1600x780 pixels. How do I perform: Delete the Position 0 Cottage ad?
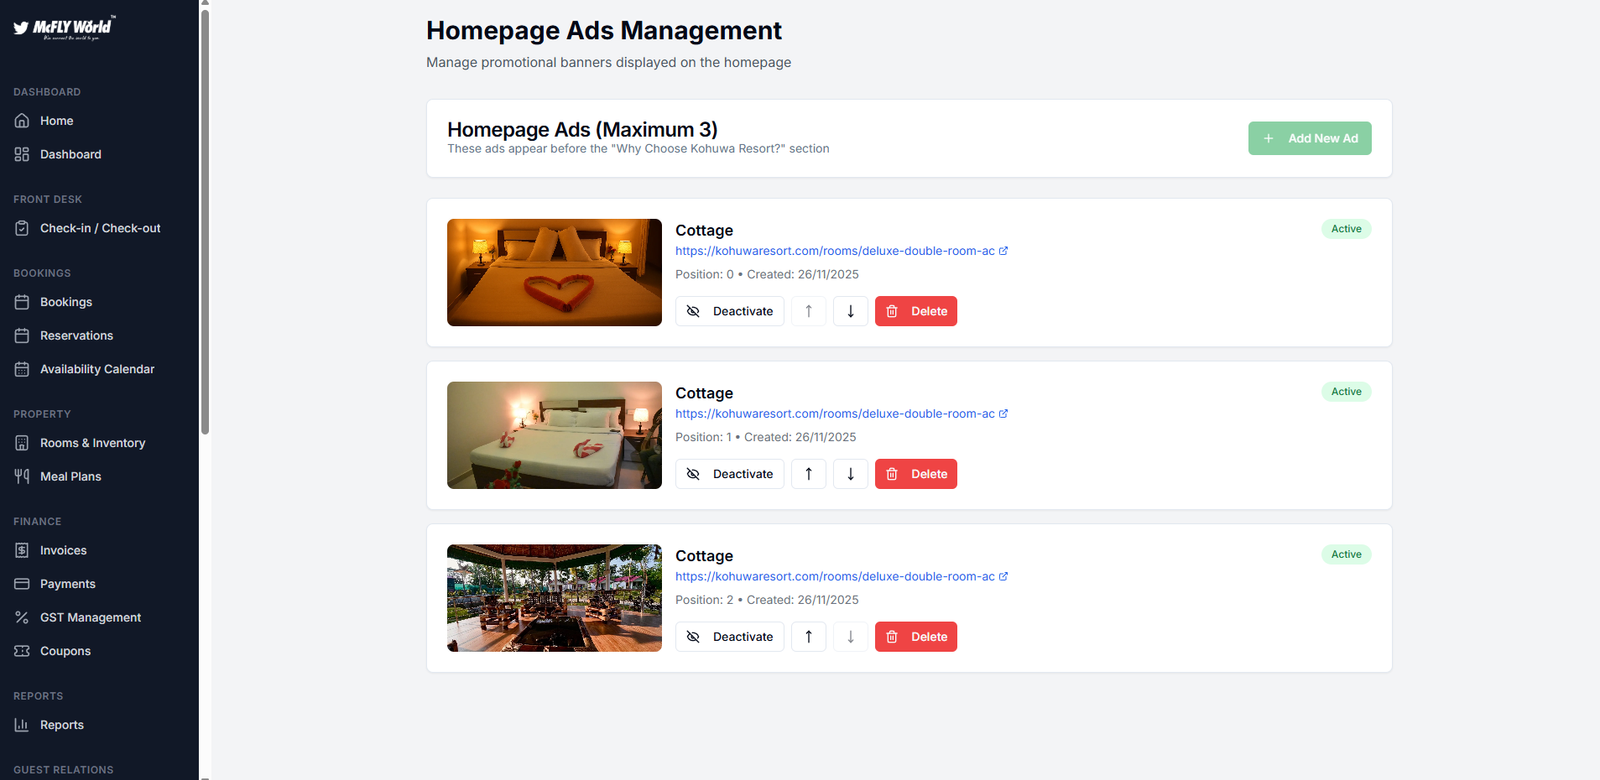tap(916, 311)
